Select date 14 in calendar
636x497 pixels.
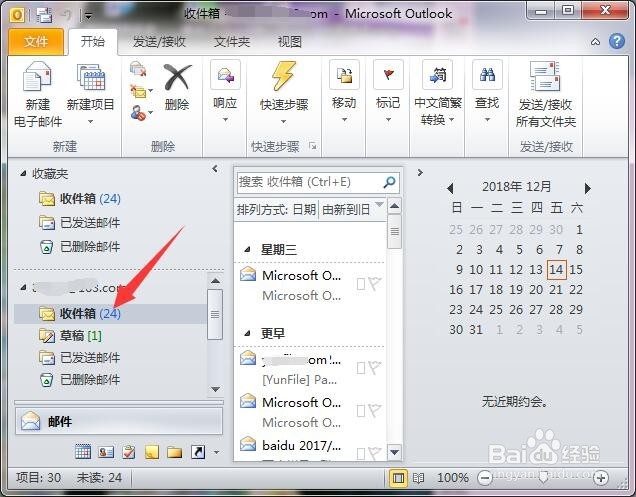tap(556, 269)
